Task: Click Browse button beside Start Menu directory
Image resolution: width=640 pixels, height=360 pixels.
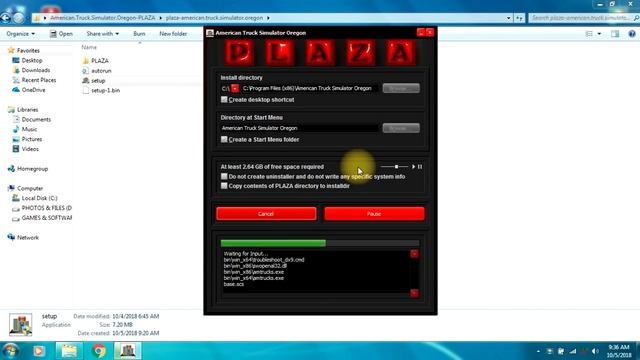Action: [x=401, y=128]
